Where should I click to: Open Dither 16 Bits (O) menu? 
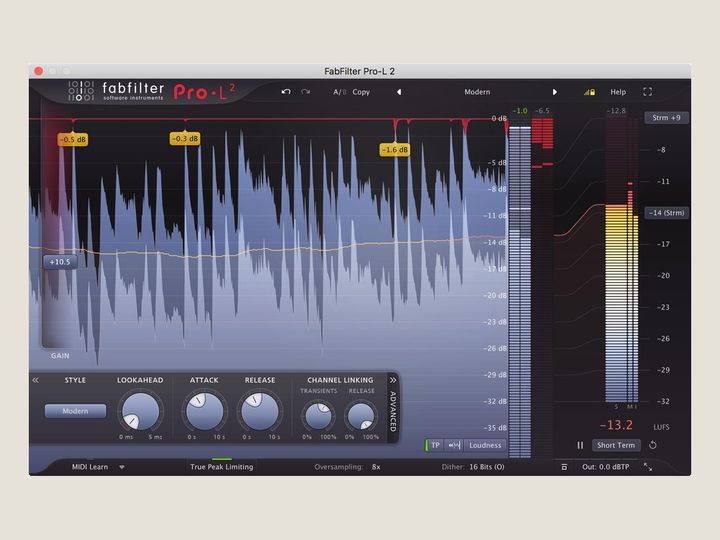[x=473, y=467]
